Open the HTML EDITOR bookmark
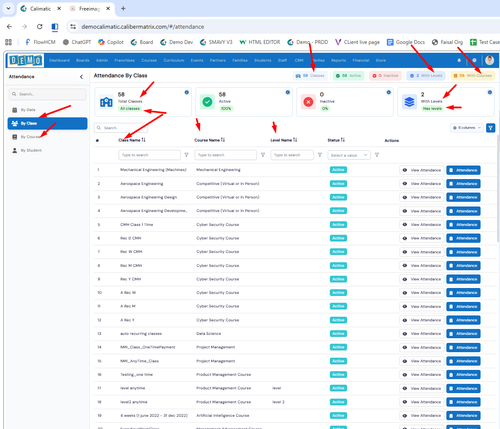The width and height of the screenshot is (500, 429). point(260,42)
